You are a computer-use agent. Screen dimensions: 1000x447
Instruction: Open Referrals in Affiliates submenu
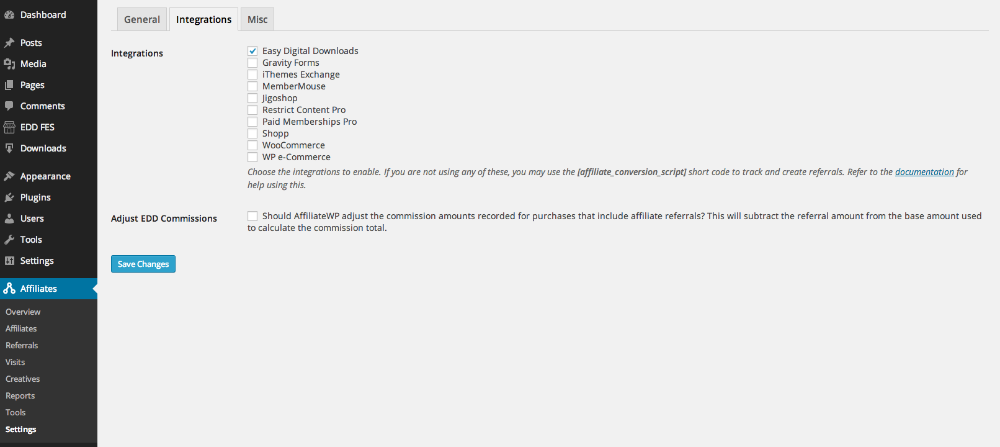tap(22, 346)
